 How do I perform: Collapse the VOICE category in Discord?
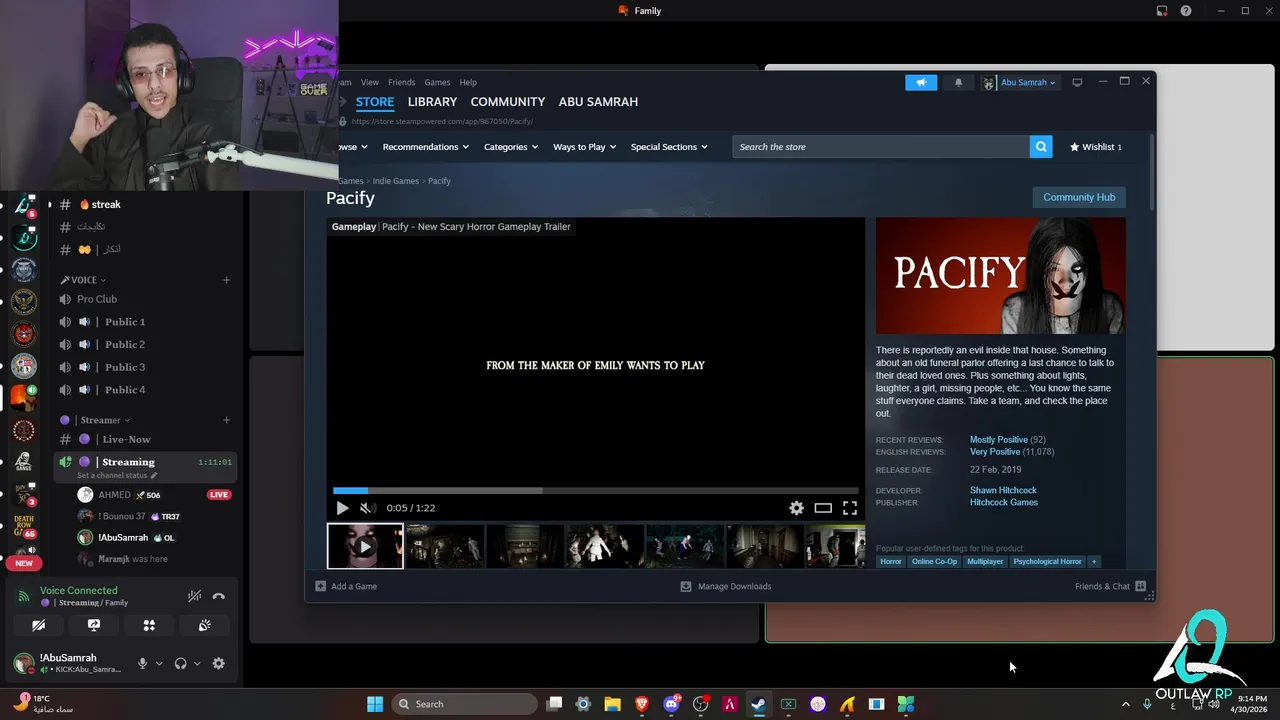(x=84, y=280)
